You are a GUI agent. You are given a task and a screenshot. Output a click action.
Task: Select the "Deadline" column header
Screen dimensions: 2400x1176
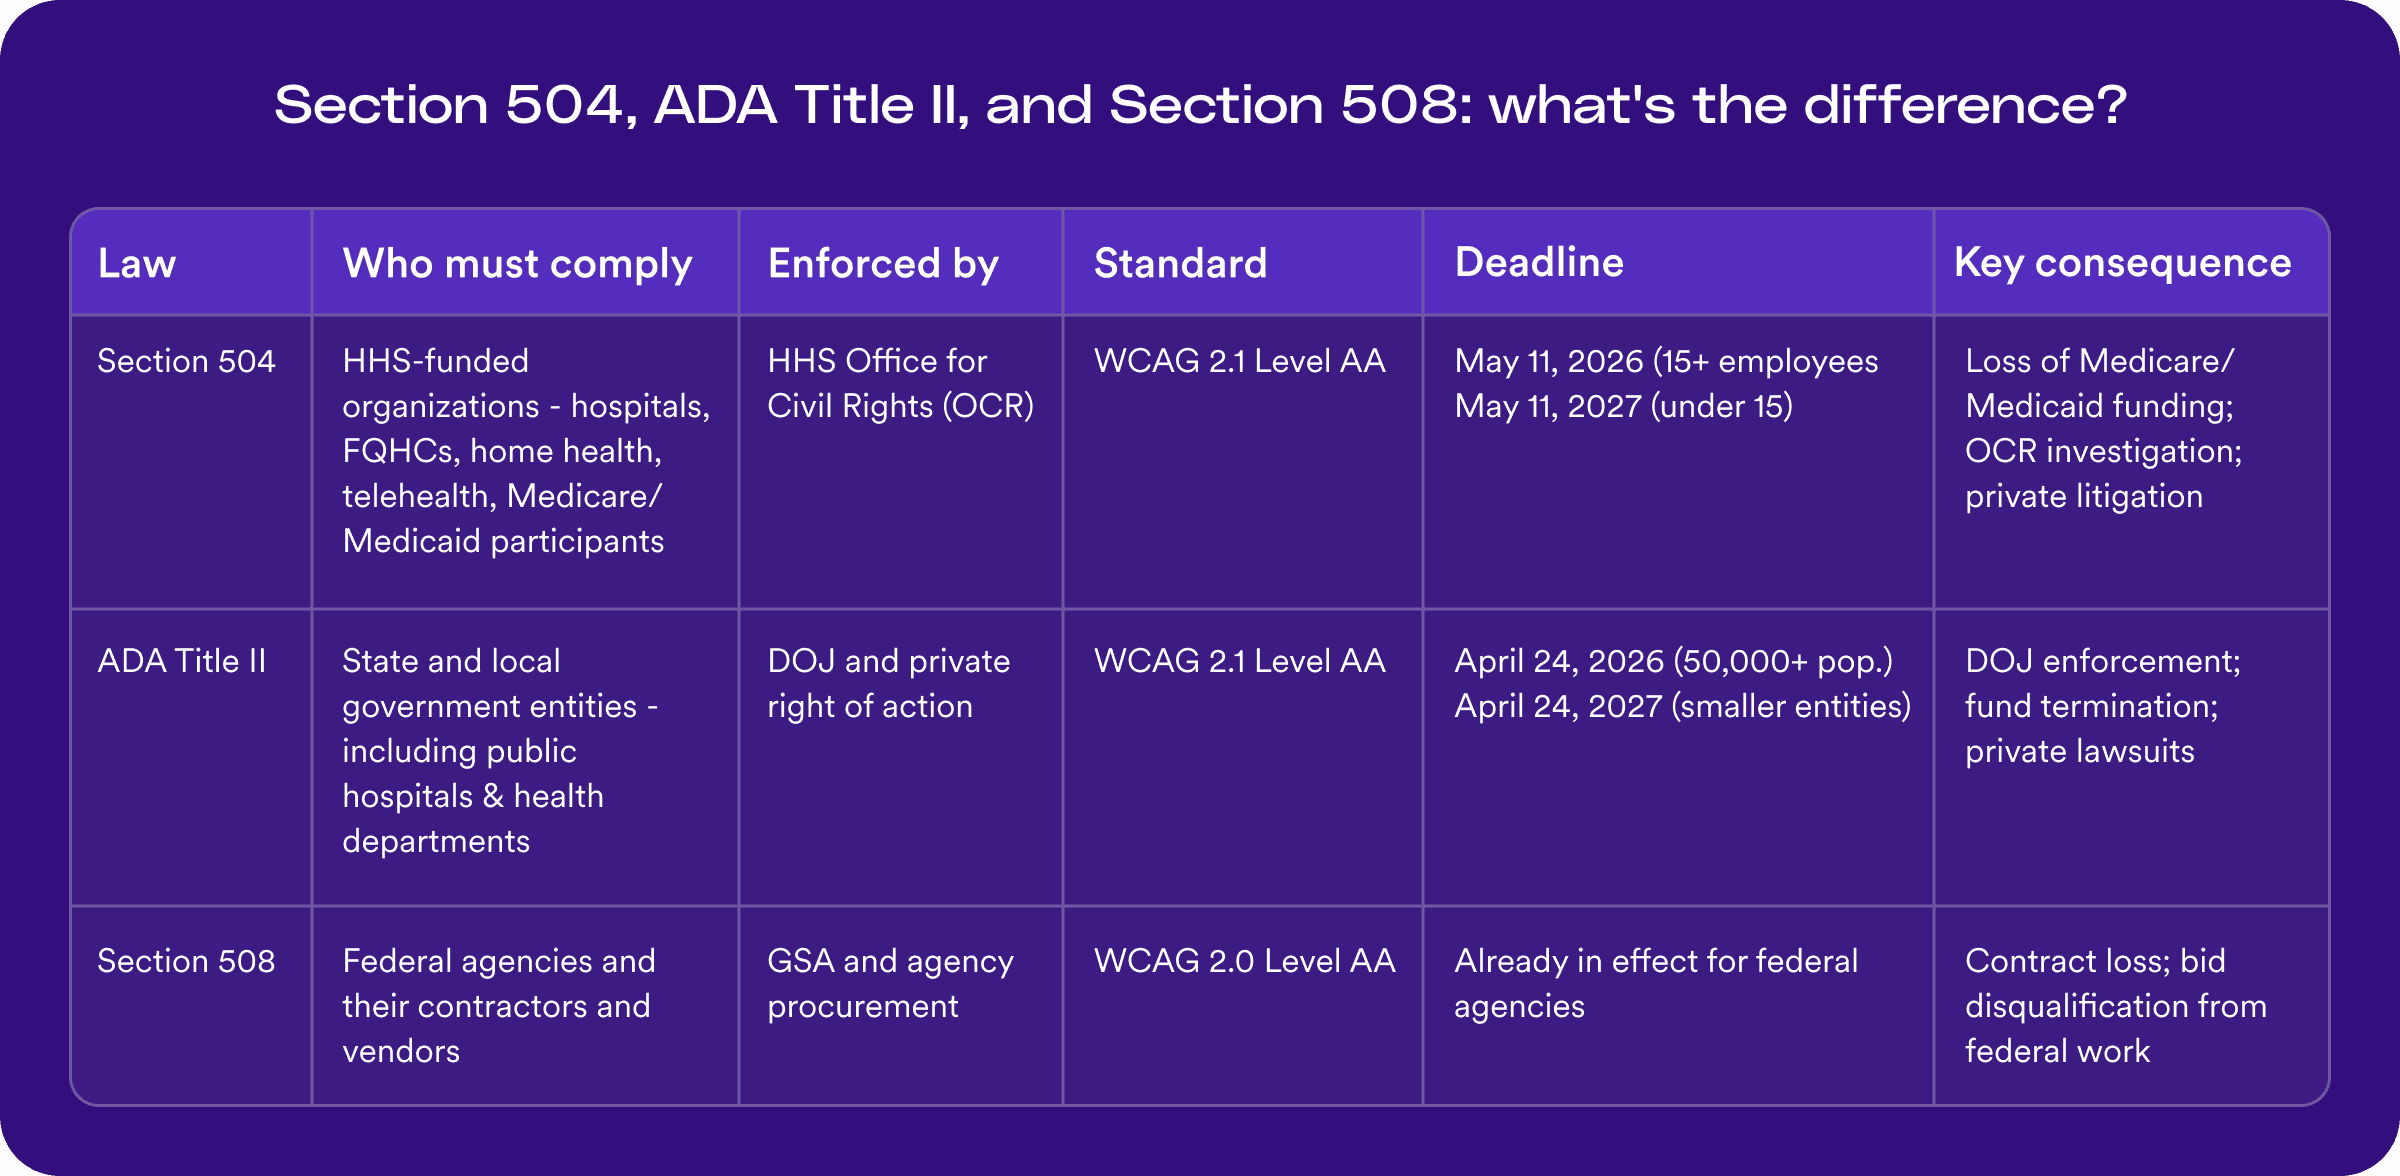click(x=1539, y=263)
